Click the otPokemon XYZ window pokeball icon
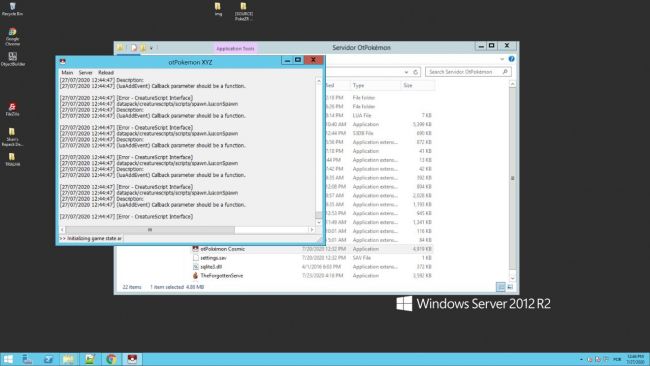 [63, 61]
